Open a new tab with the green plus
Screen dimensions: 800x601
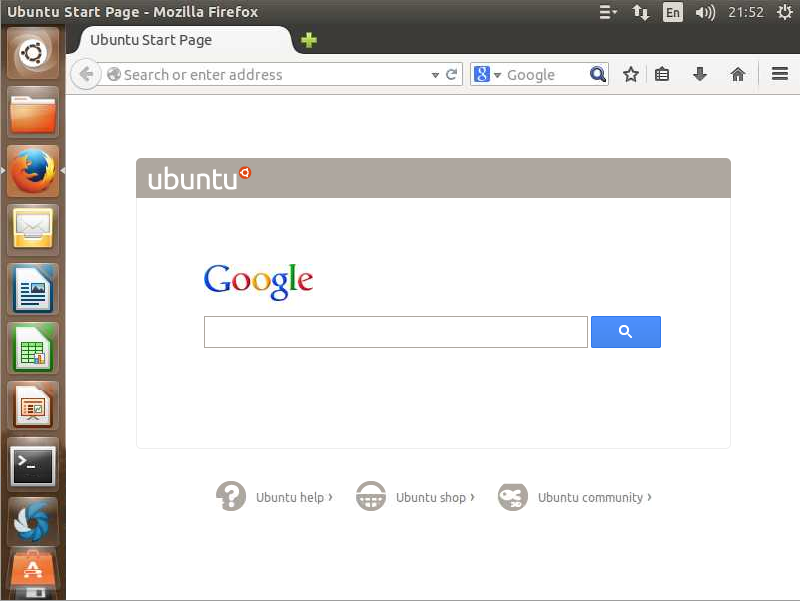[x=309, y=40]
